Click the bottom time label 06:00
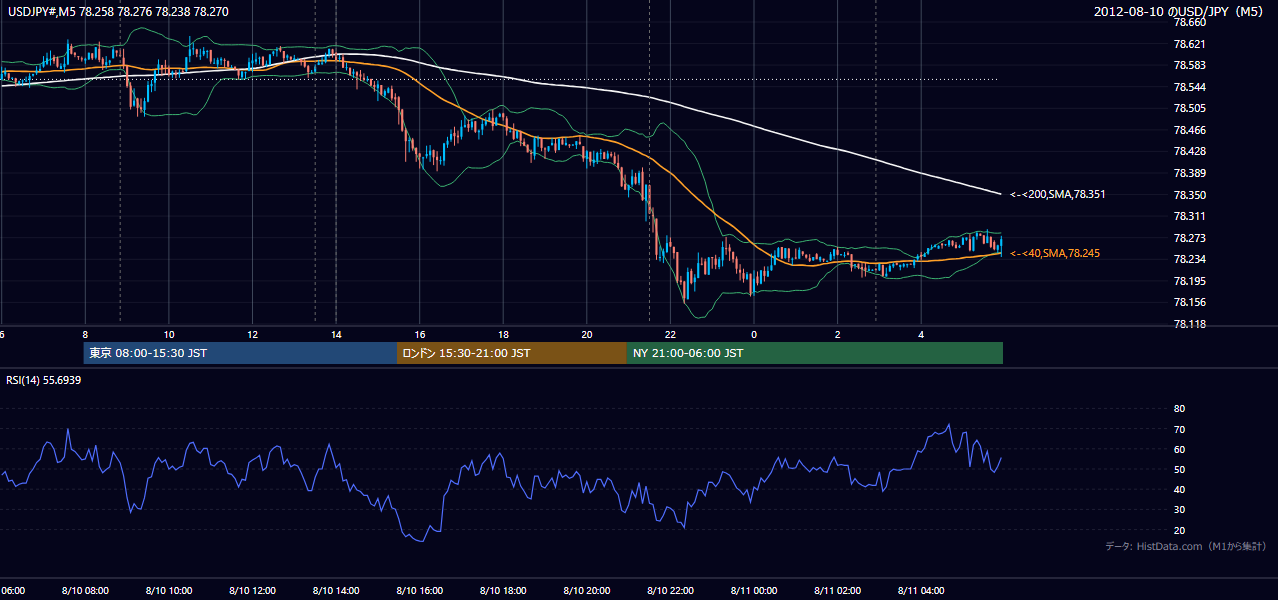Viewport: 1278px width, 600px height. (x=11, y=590)
